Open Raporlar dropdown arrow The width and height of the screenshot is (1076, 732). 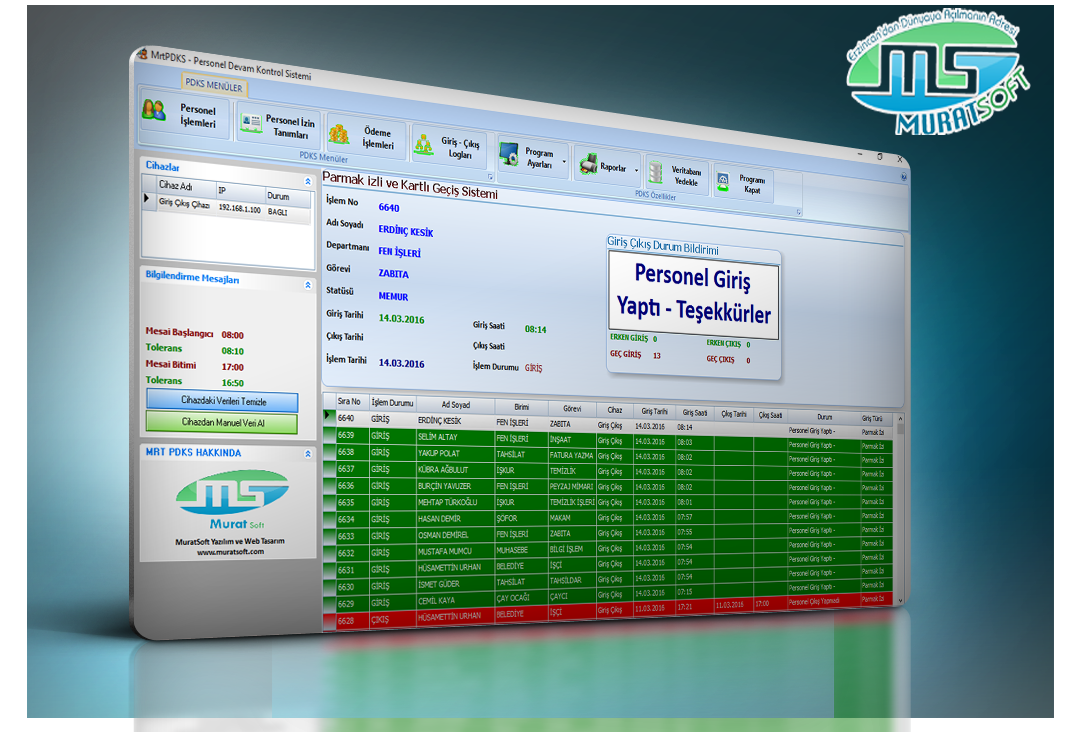(636, 170)
